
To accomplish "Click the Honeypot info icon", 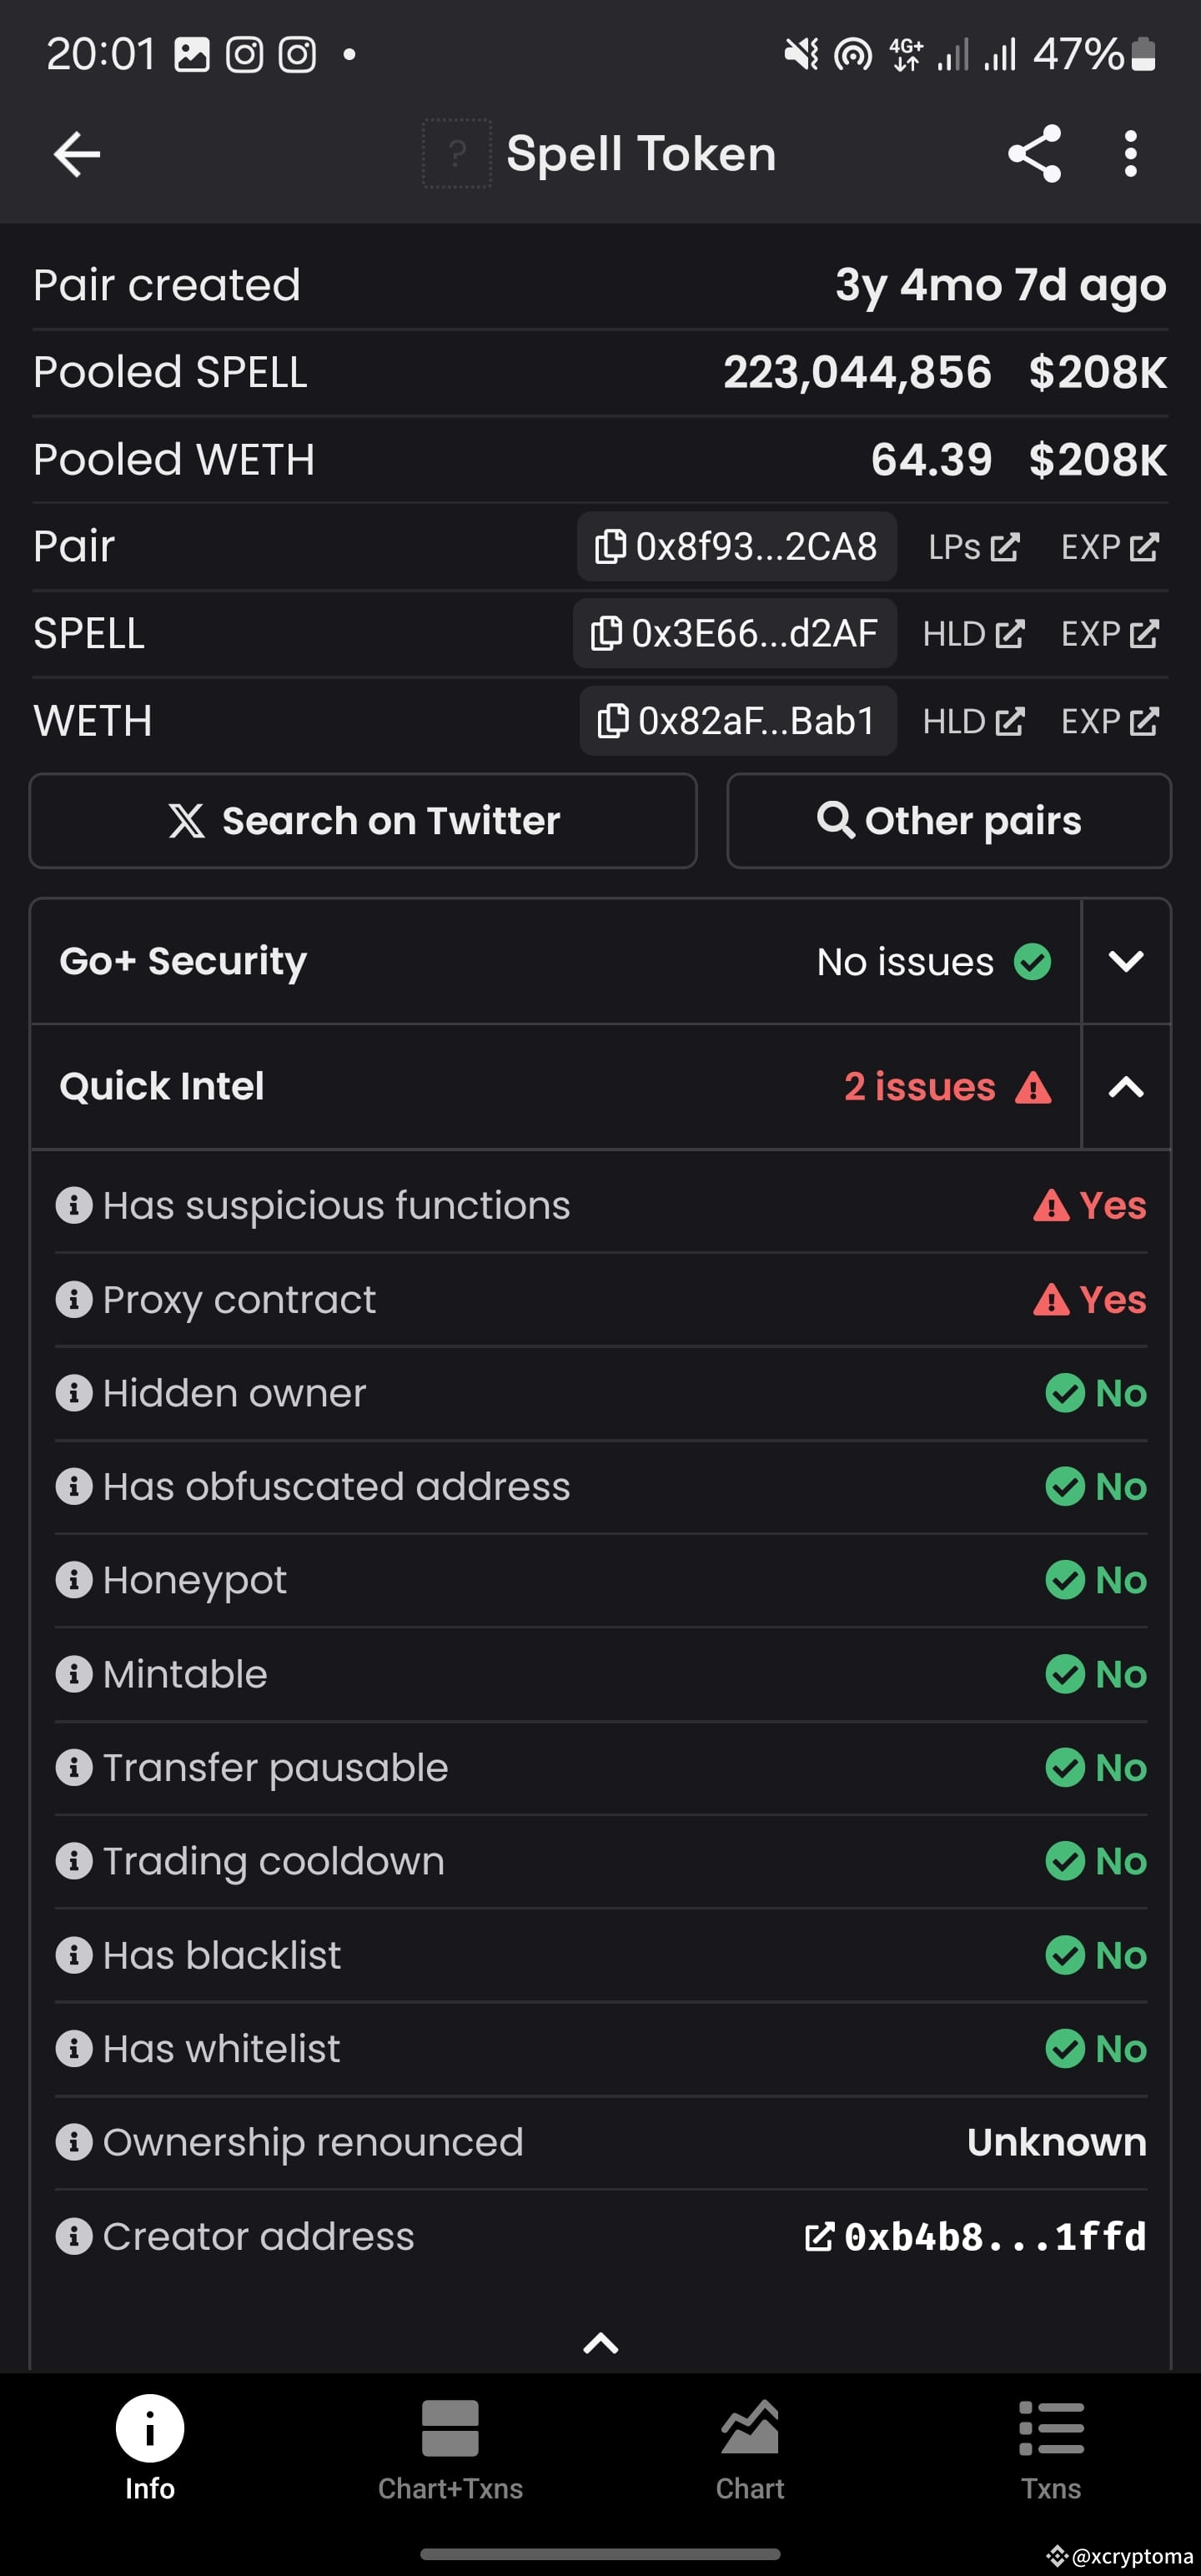I will click(x=74, y=1580).
